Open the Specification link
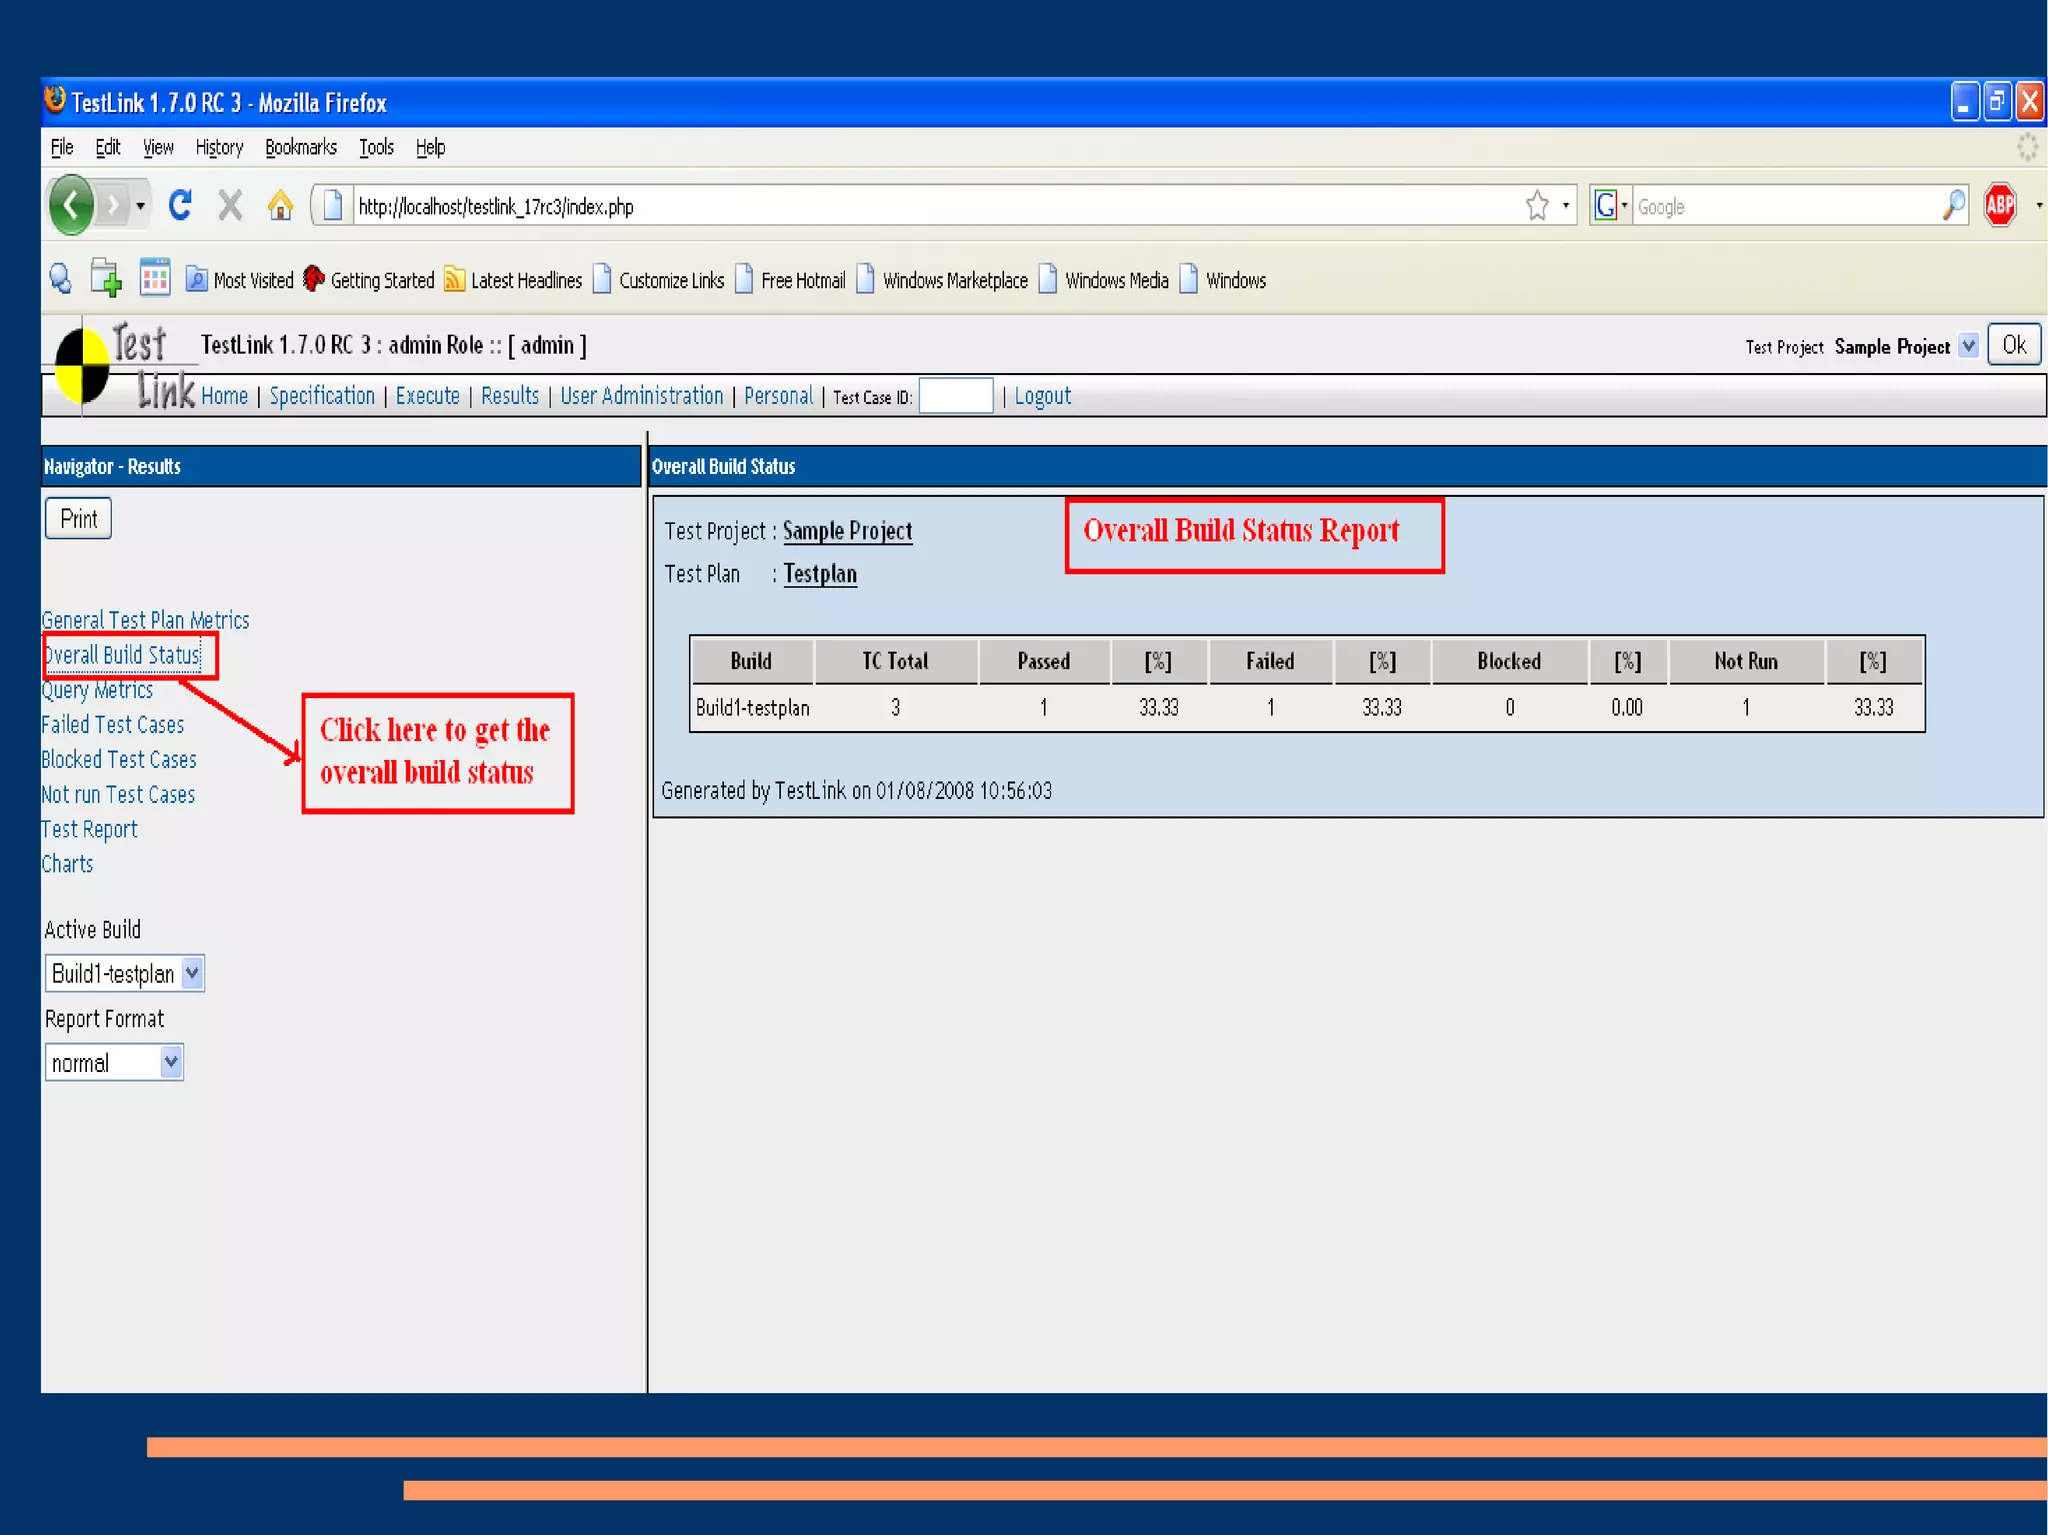This screenshot has height=1535, width=2048. pos(322,396)
